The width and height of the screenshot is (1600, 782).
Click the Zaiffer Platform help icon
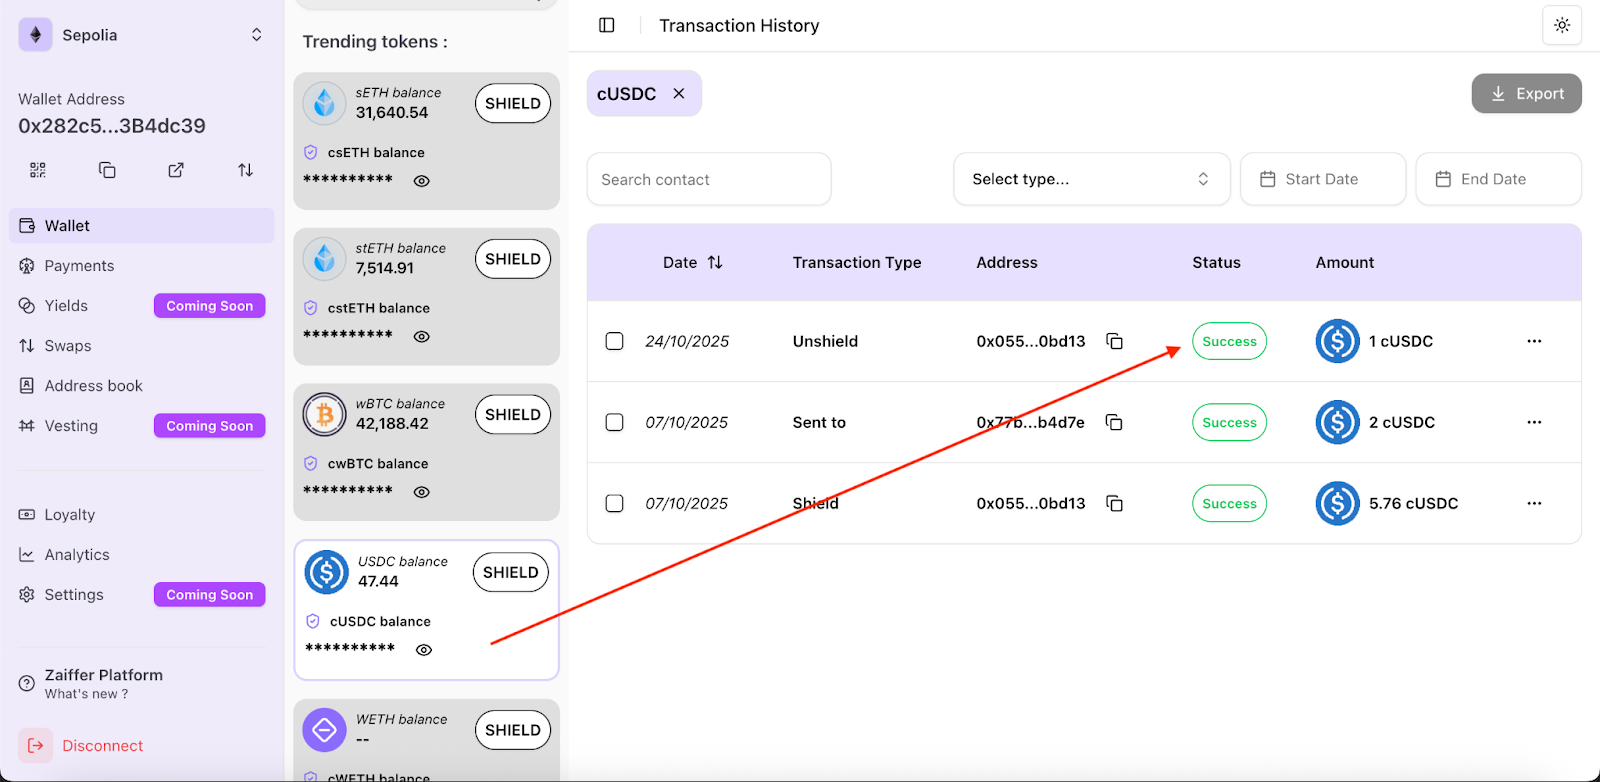(27, 684)
